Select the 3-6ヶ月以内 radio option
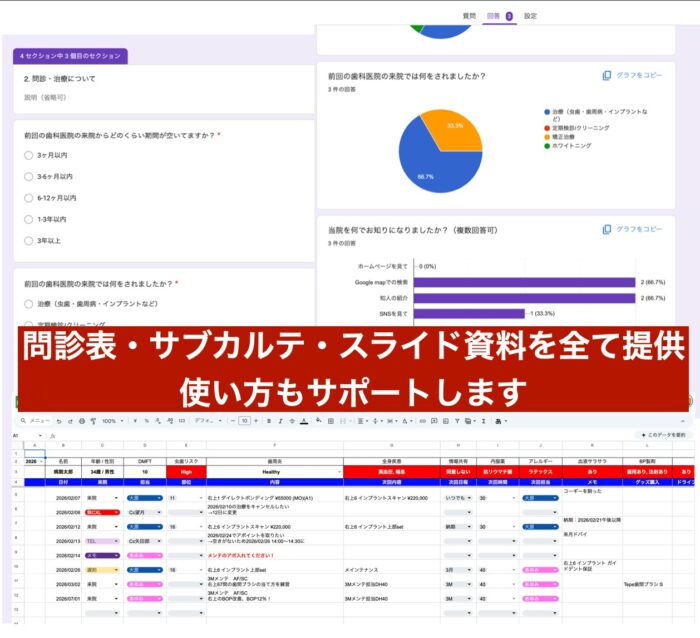Viewport: 700px width, 638px height. [29, 177]
